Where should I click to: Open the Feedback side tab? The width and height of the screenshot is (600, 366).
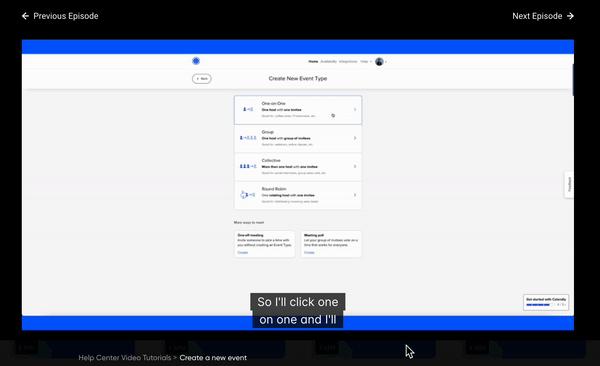click(x=569, y=185)
